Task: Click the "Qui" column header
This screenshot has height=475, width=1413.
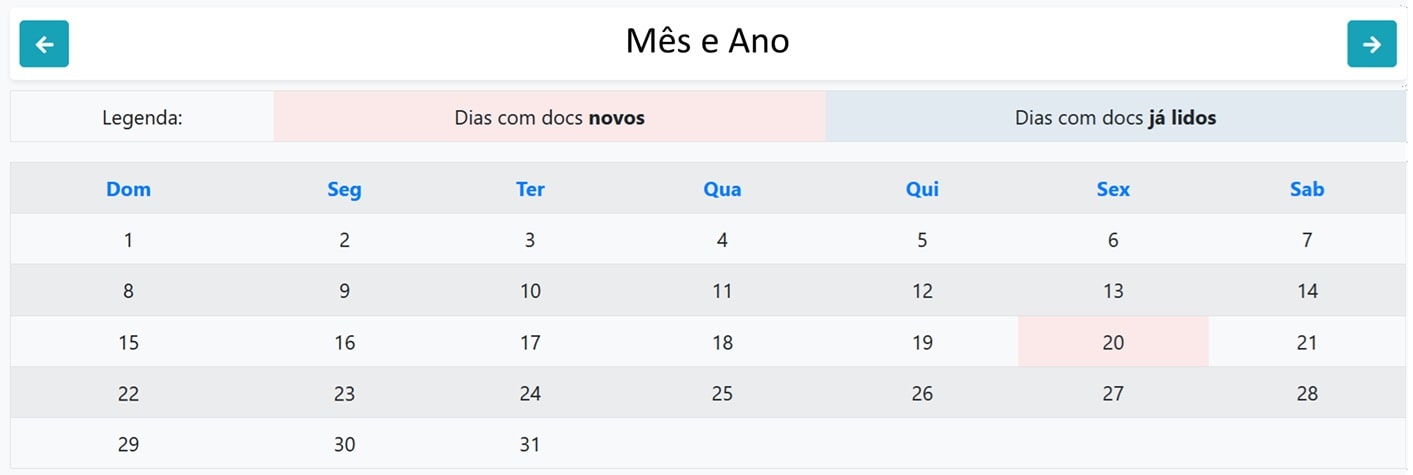Action: tap(922, 189)
